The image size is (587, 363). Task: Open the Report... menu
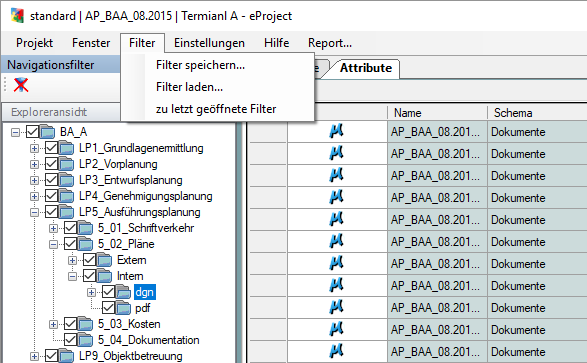click(330, 43)
